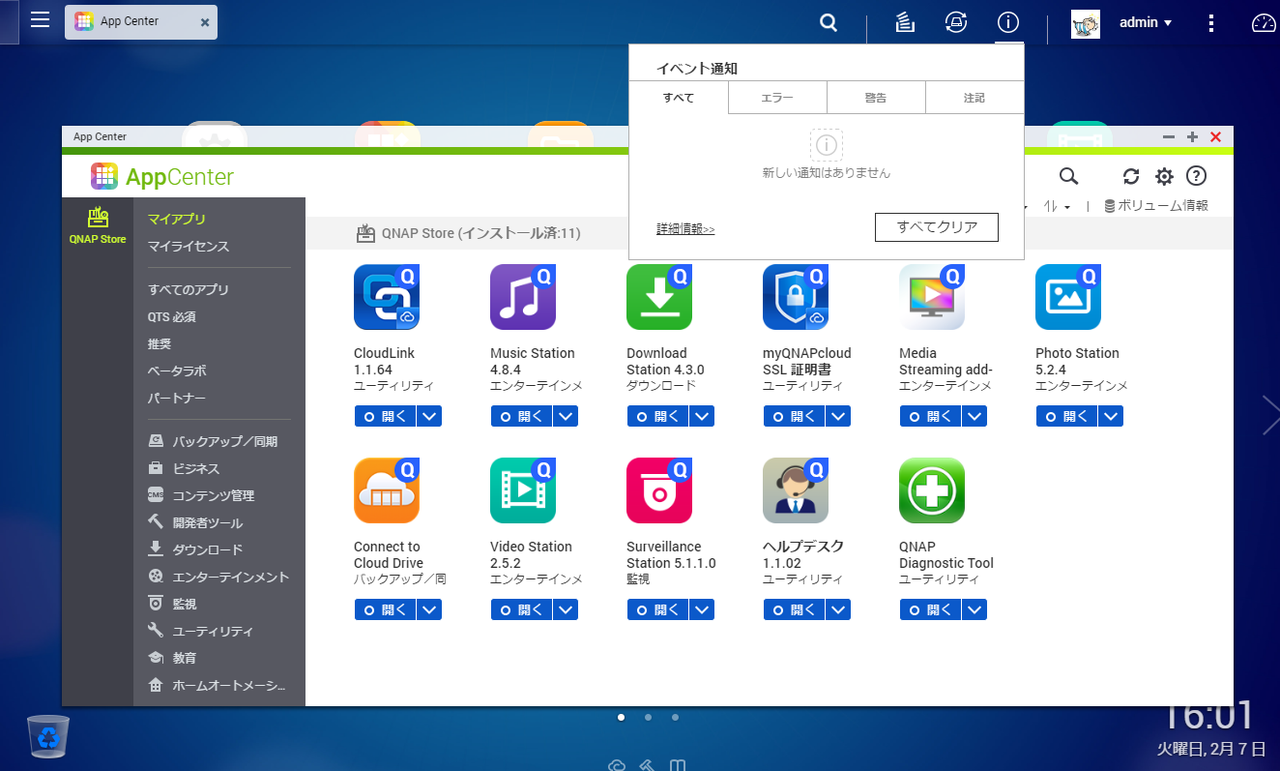Viewport: 1280px width, 771px height.
Task: Click the Photo Station app icon
Action: point(1068,297)
